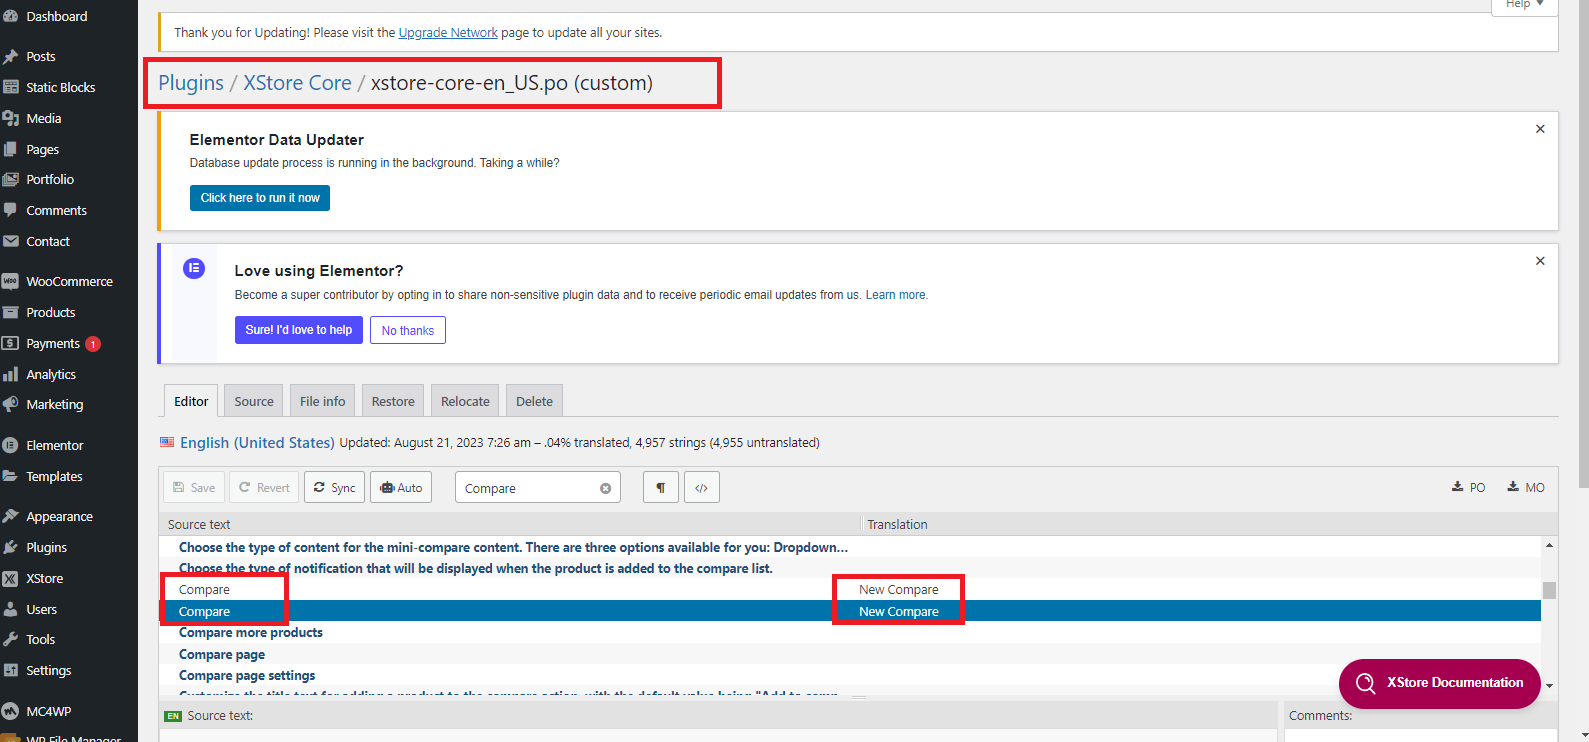Open the Users menu

click(x=41, y=609)
